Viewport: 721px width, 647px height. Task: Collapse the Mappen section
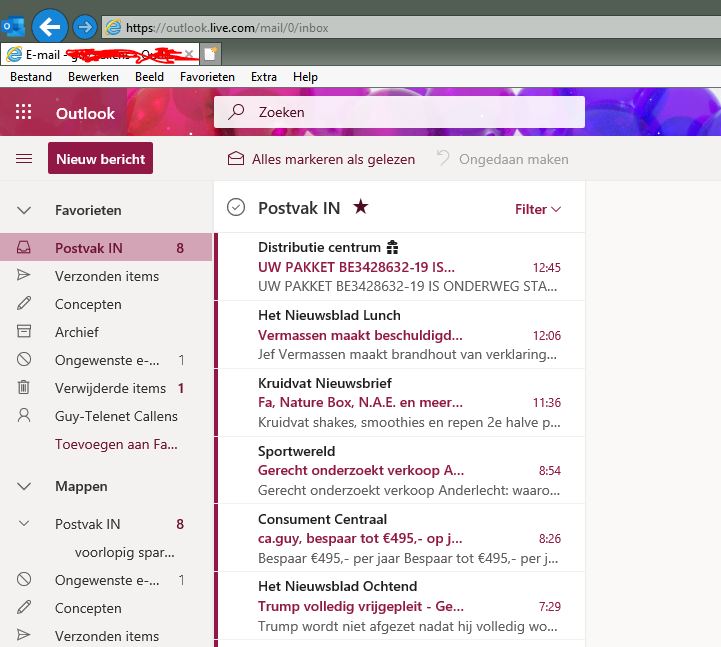click(24, 487)
